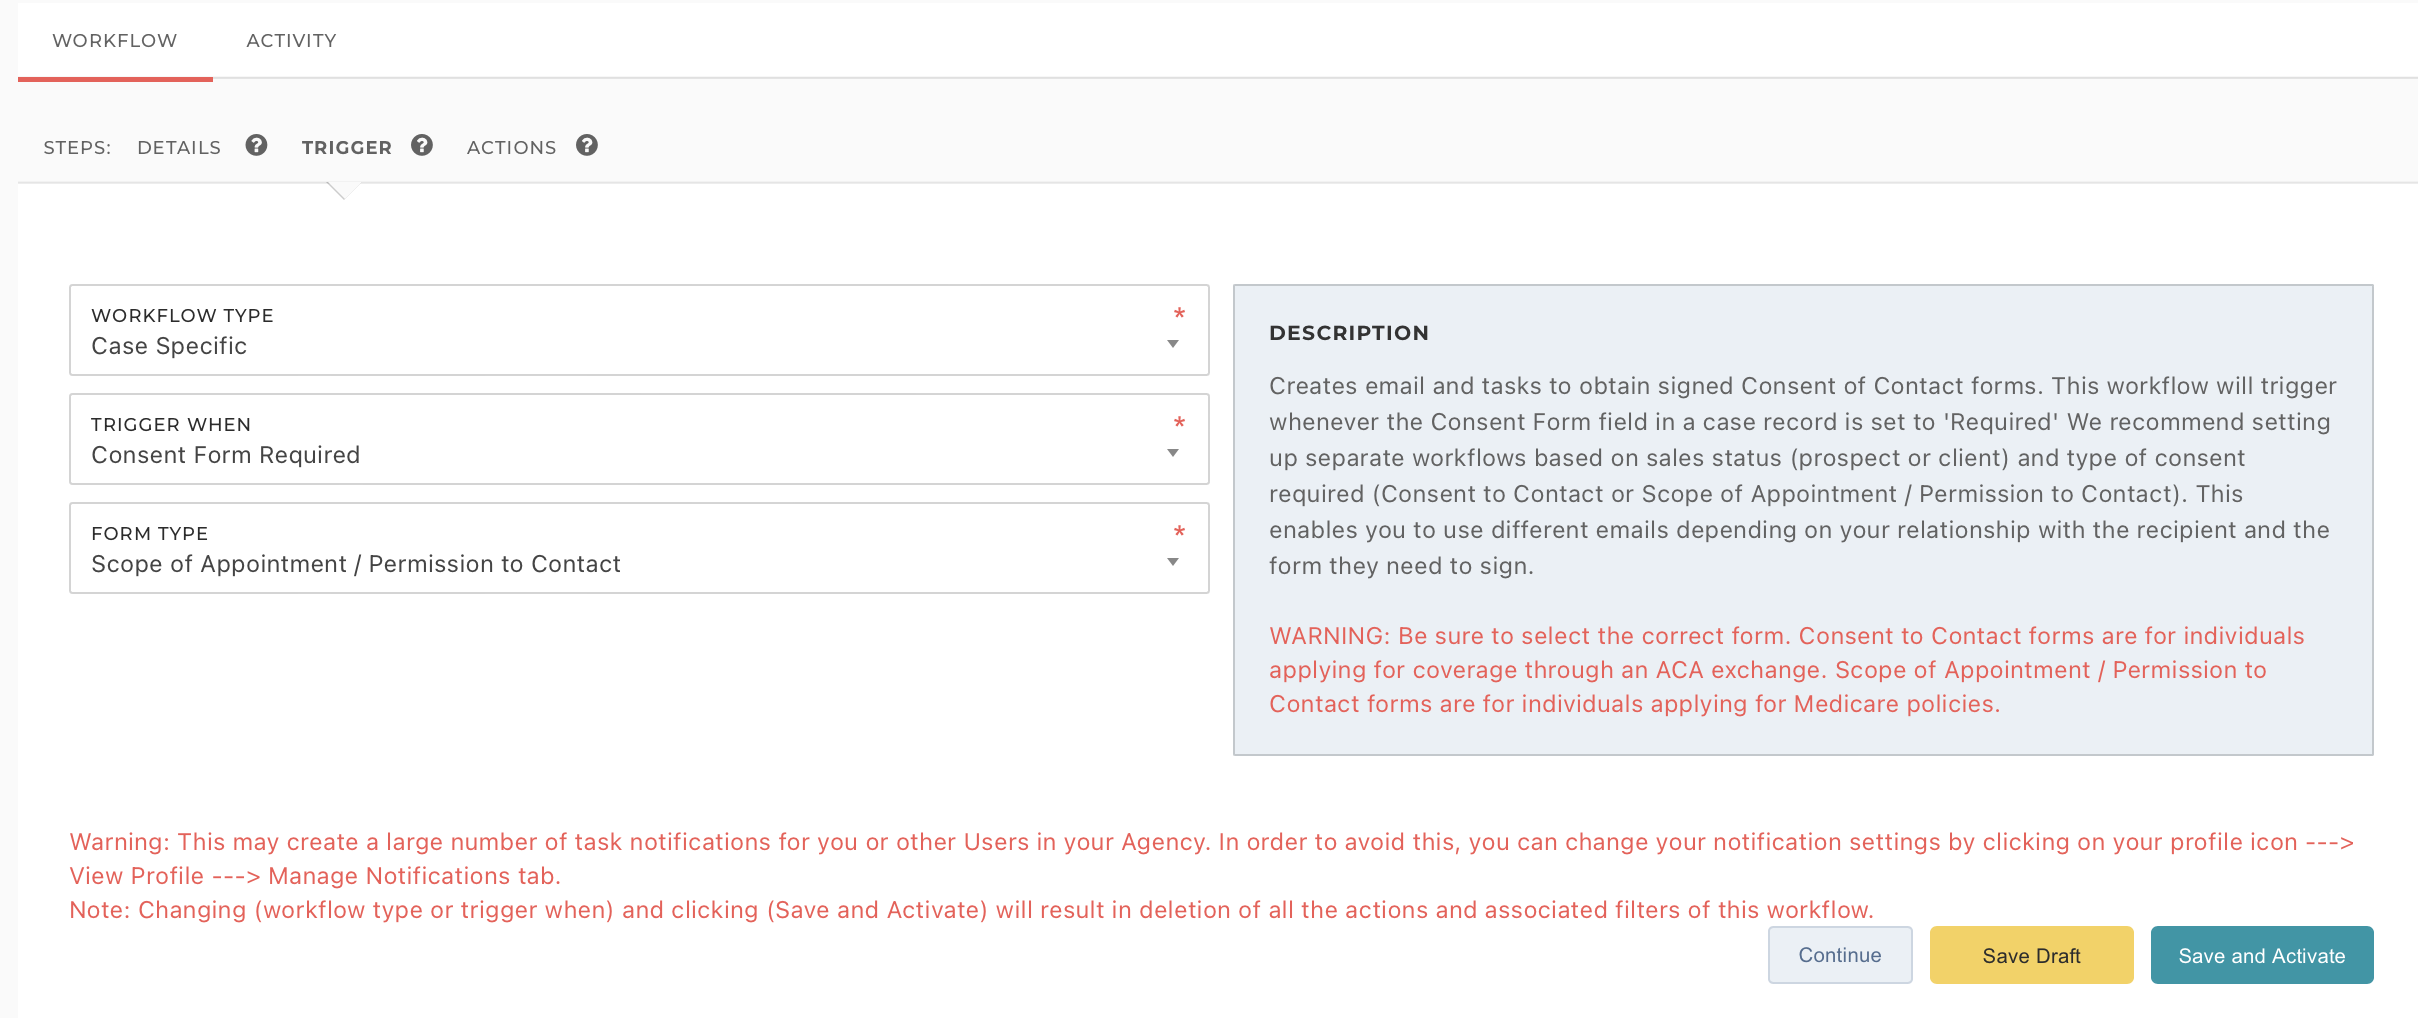This screenshot has height=1018, width=2418.
Task: Click the 'Case Specific' selected value
Action: [169, 346]
